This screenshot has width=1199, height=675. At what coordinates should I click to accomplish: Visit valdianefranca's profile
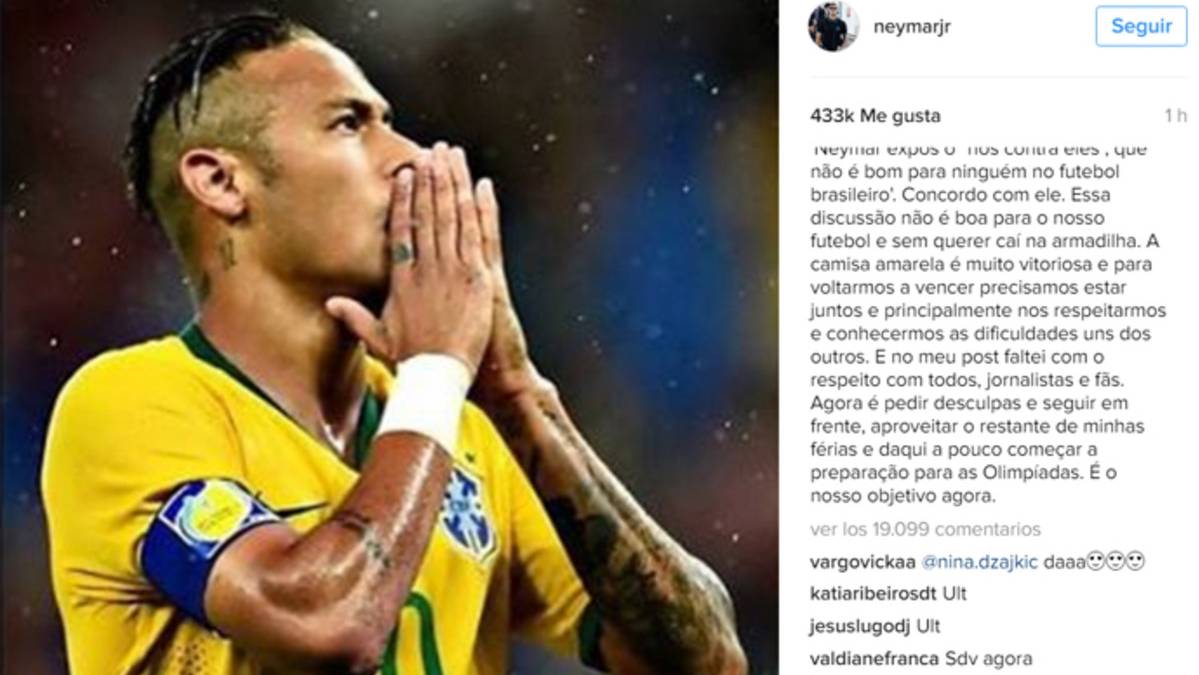click(874, 659)
